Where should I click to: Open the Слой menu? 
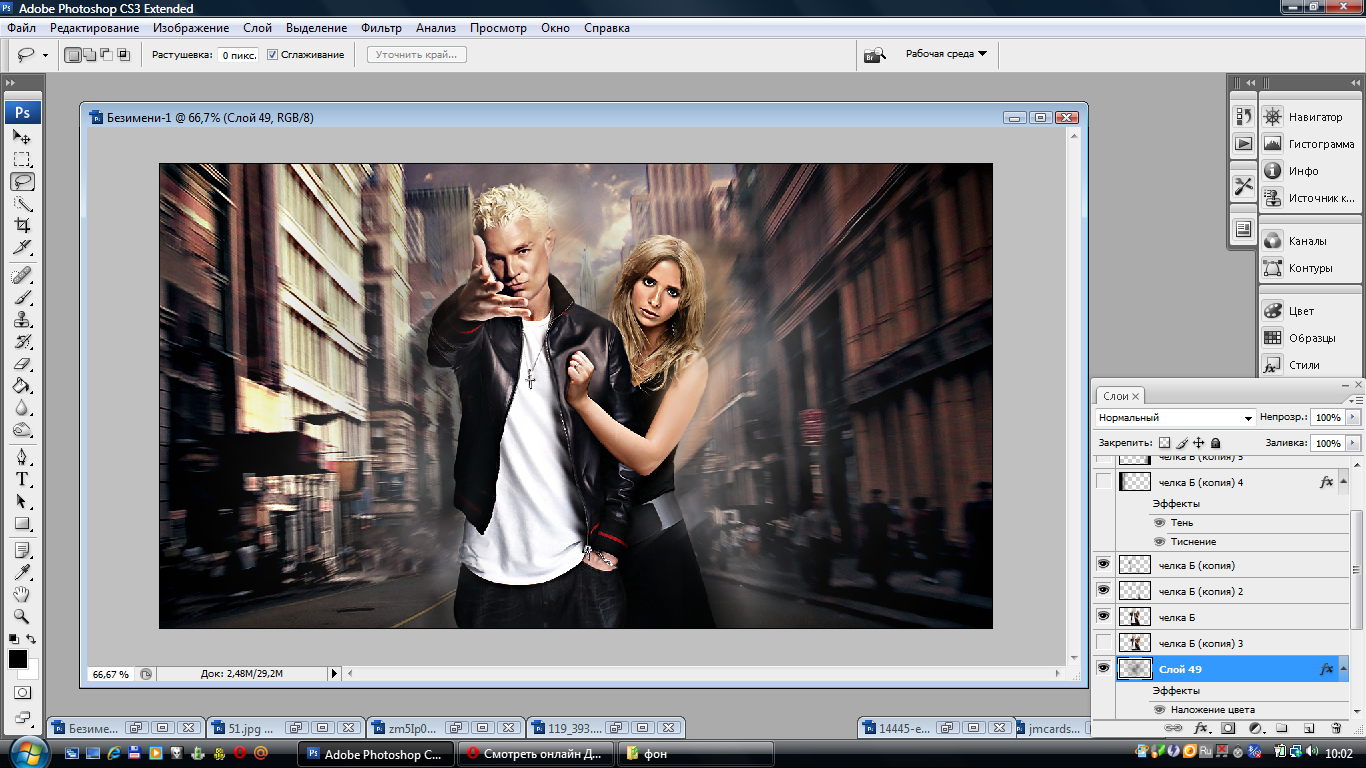(x=257, y=28)
